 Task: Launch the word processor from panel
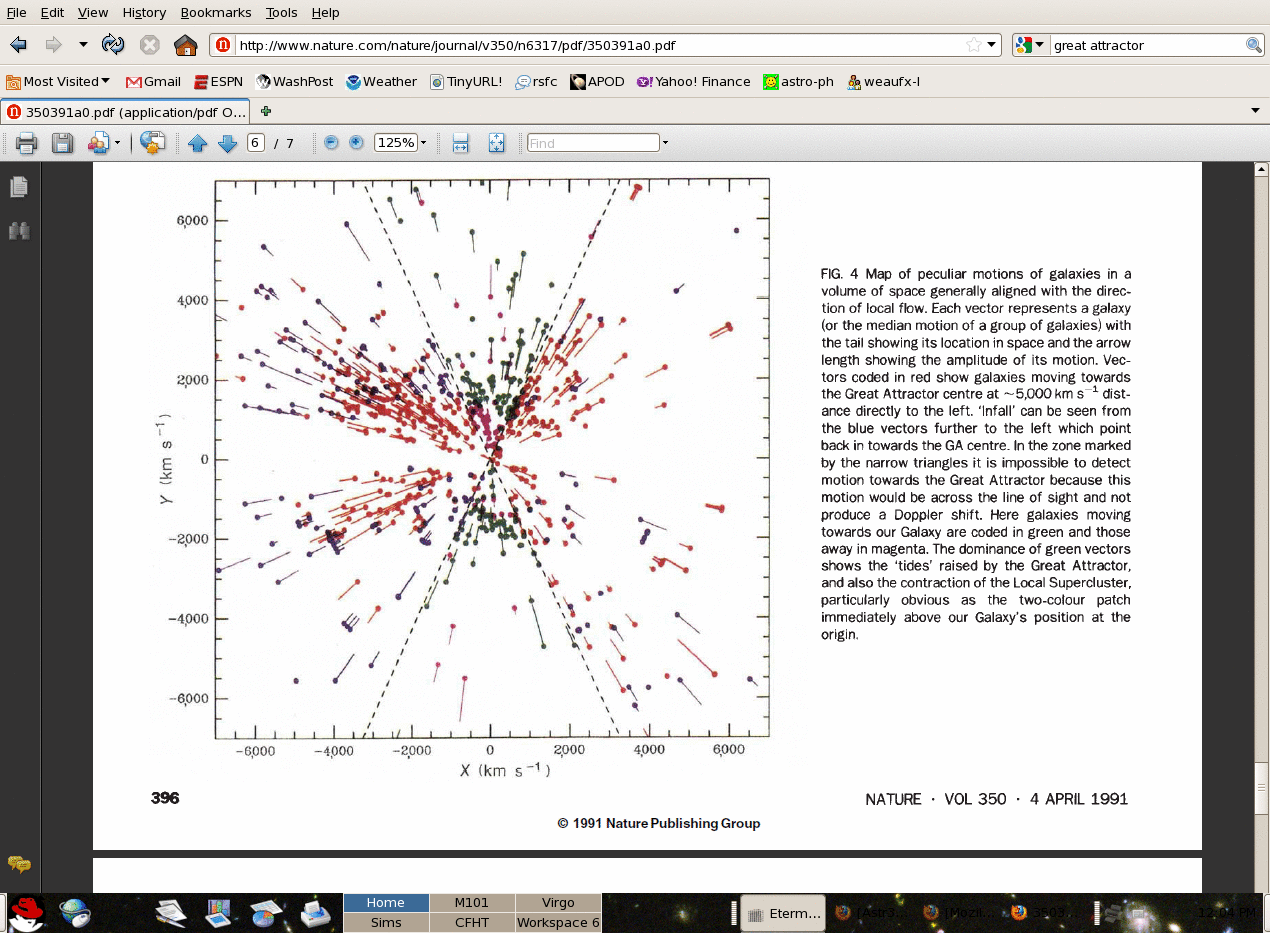[171, 913]
